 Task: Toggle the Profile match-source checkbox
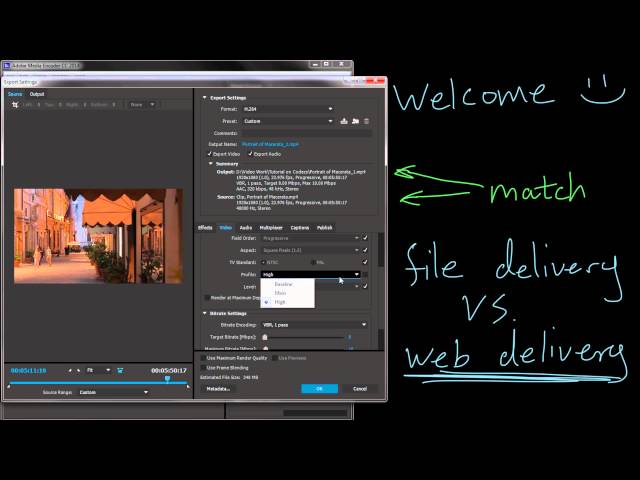click(365, 274)
